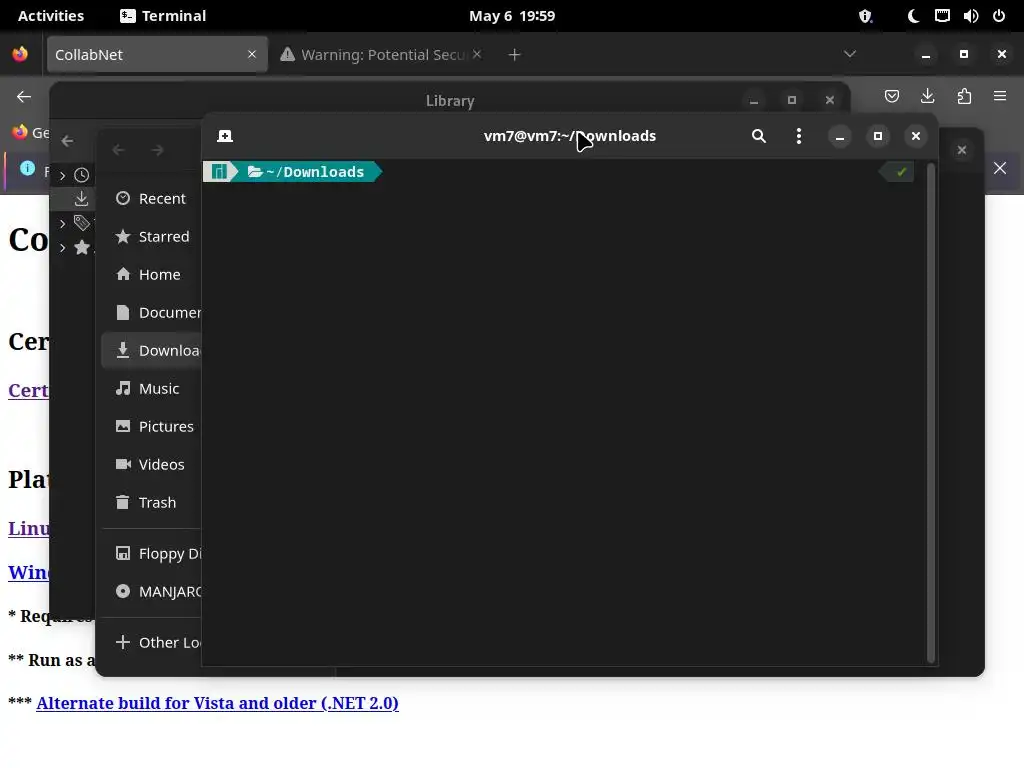Select Downloads in Files sidebar
1024x768 pixels.
pyautogui.click(x=151, y=350)
